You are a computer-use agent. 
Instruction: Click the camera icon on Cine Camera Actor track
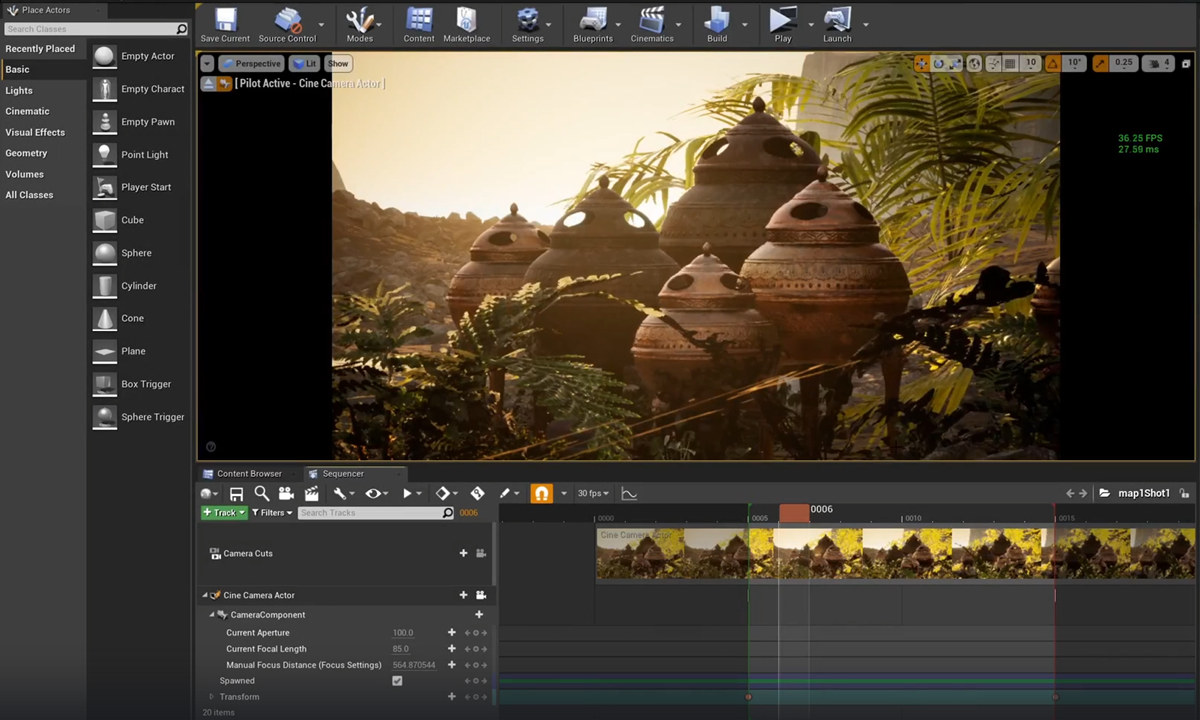pos(481,595)
